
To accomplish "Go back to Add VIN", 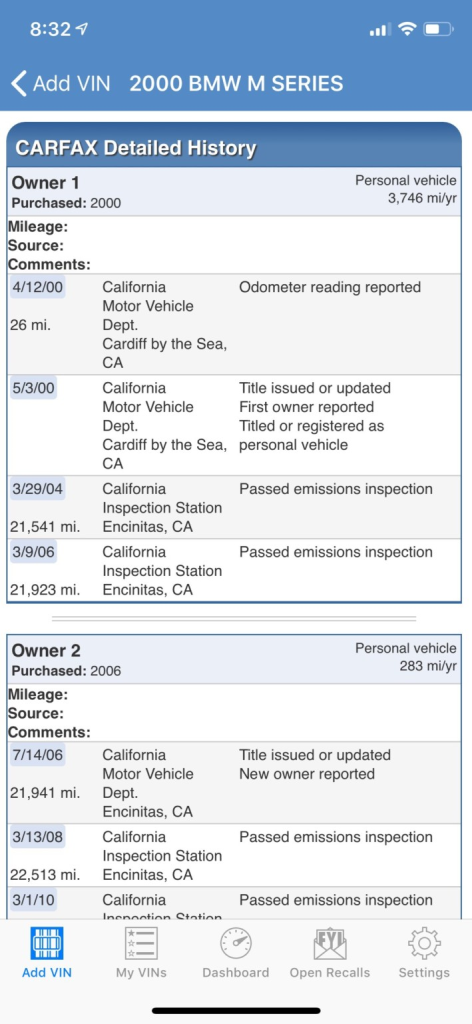I will (61, 84).
